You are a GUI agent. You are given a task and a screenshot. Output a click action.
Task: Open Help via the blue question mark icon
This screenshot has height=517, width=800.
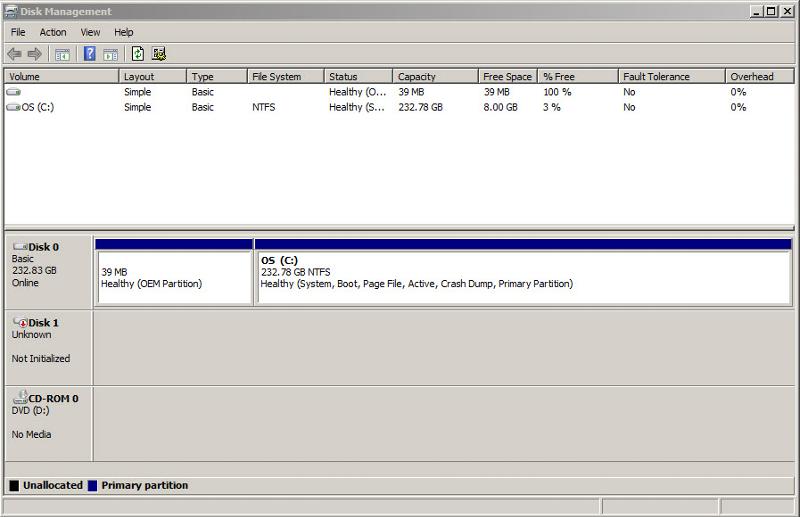pos(89,54)
